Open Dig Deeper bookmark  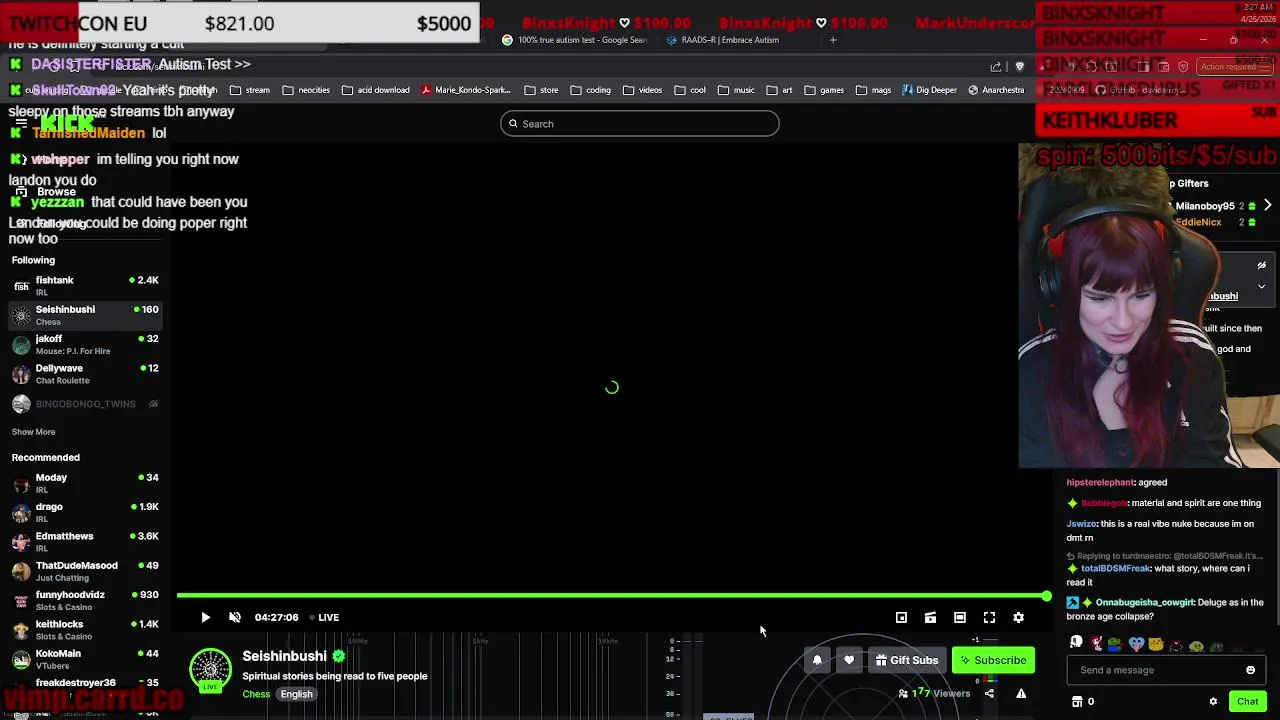(x=929, y=90)
